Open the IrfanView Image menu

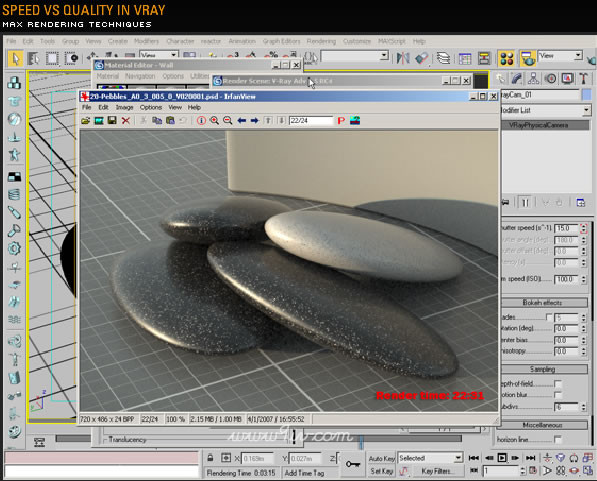coord(125,107)
